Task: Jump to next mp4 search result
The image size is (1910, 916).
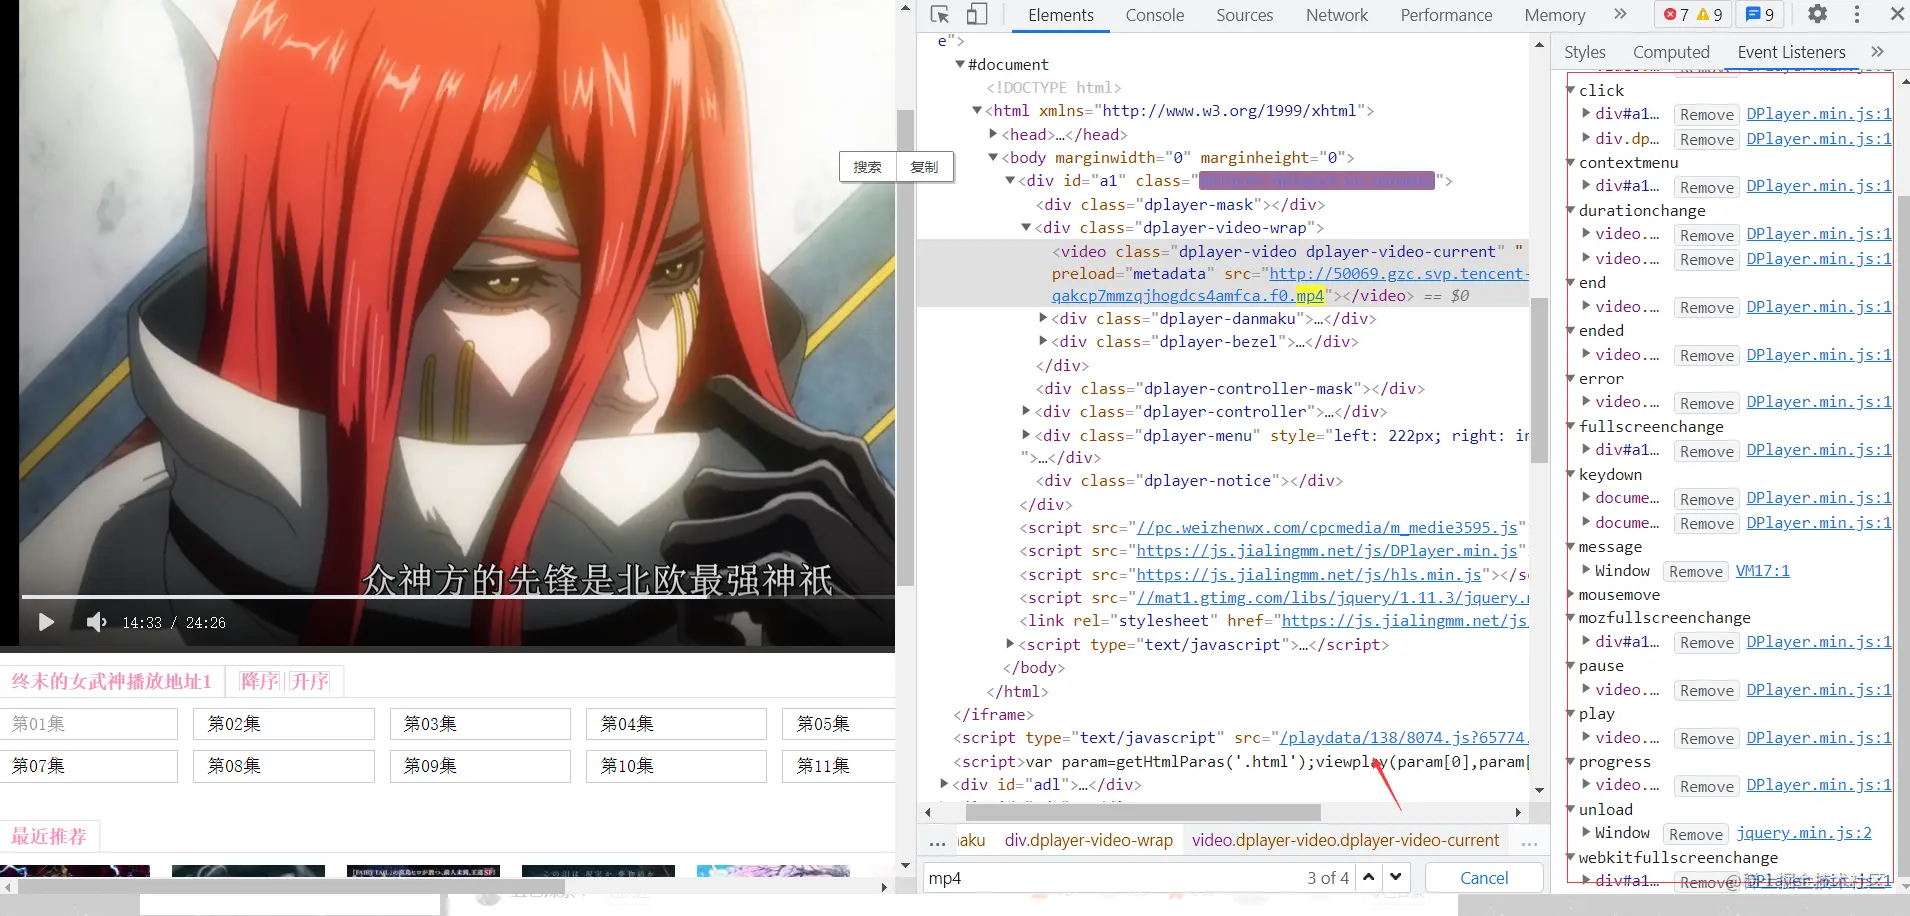Action: pyautogui.click(x=1396, y=877)
